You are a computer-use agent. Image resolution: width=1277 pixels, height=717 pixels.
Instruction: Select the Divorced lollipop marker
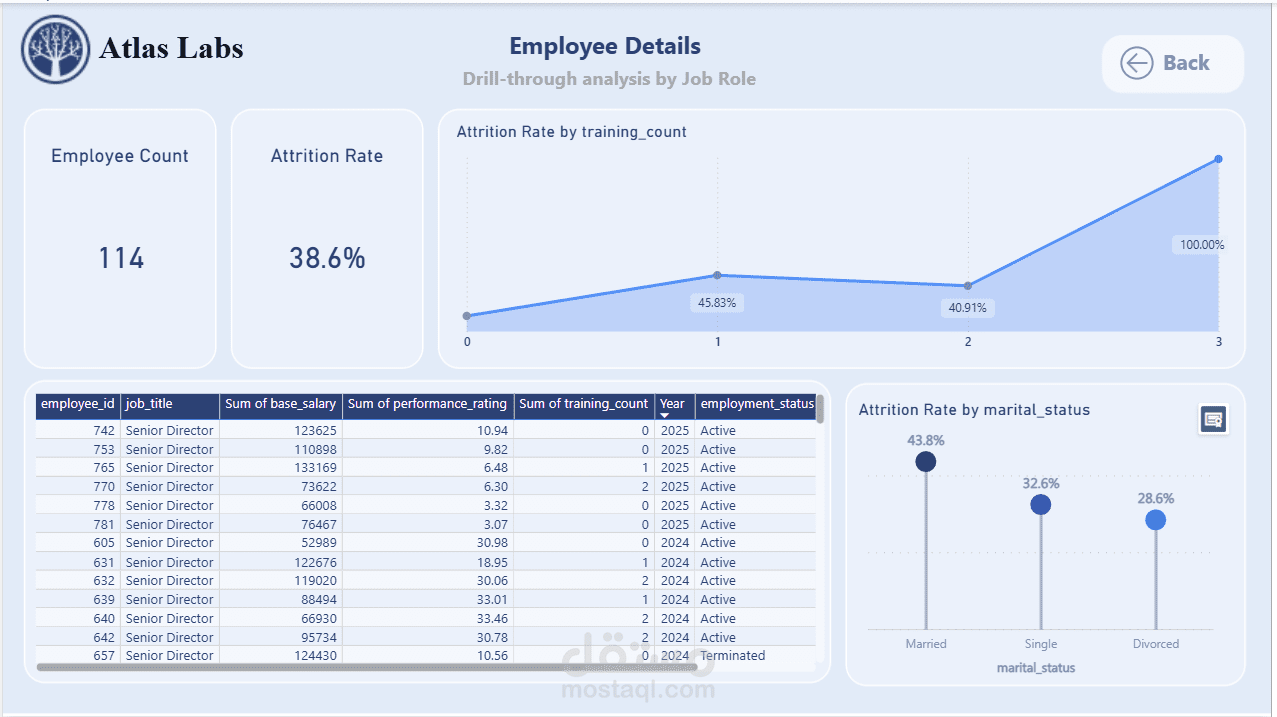click(1156, 520)
